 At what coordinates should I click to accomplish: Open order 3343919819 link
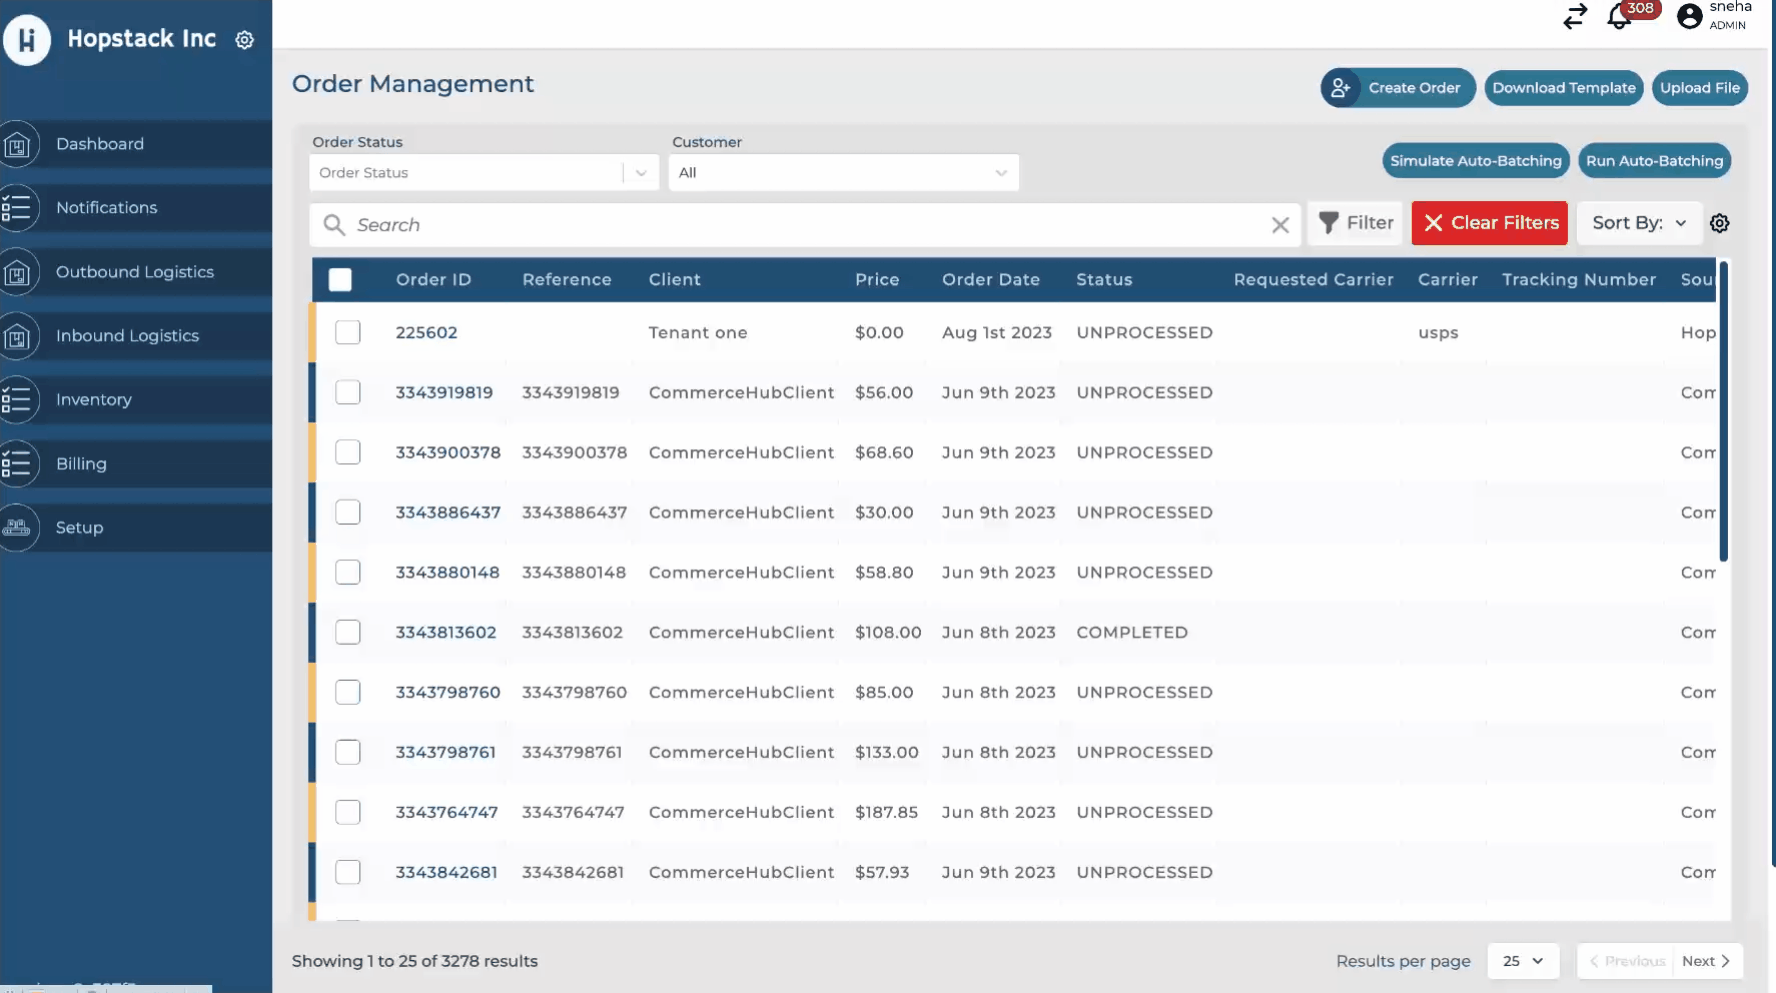tap(444, 393)
